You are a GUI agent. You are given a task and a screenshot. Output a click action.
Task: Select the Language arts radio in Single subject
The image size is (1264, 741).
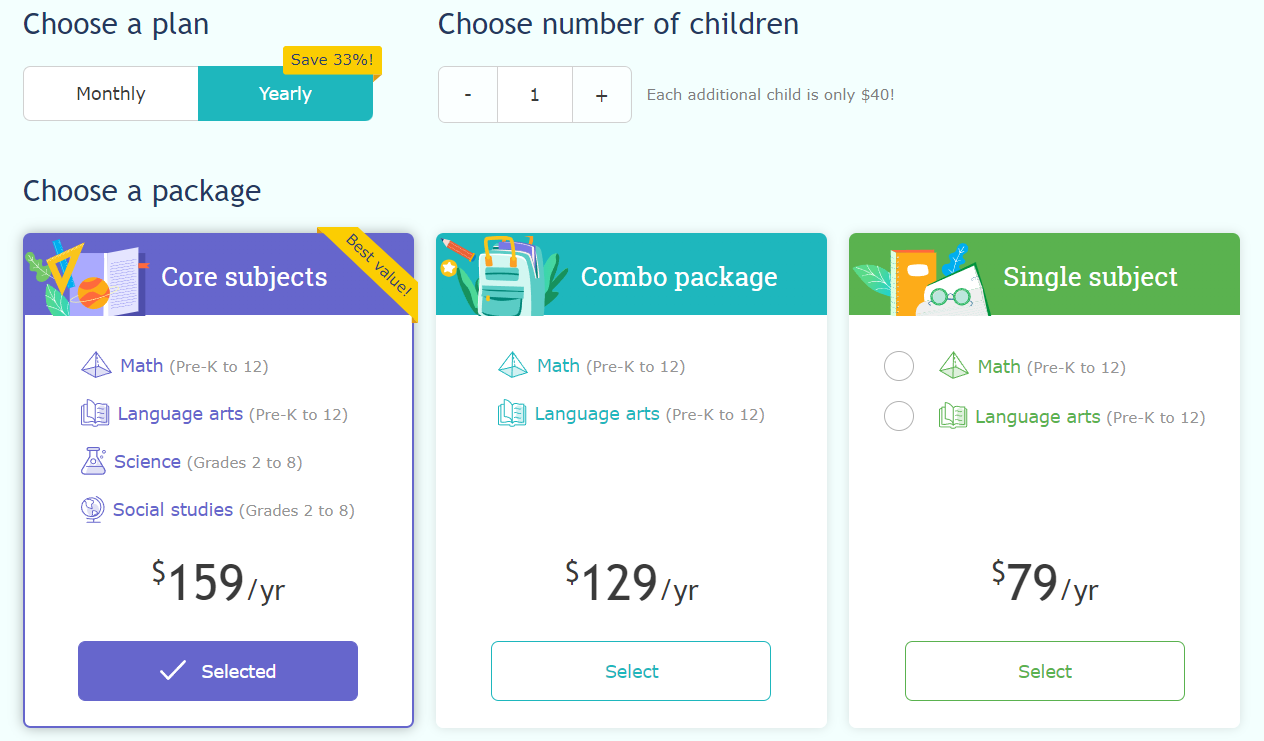click(x=899, y=416)
